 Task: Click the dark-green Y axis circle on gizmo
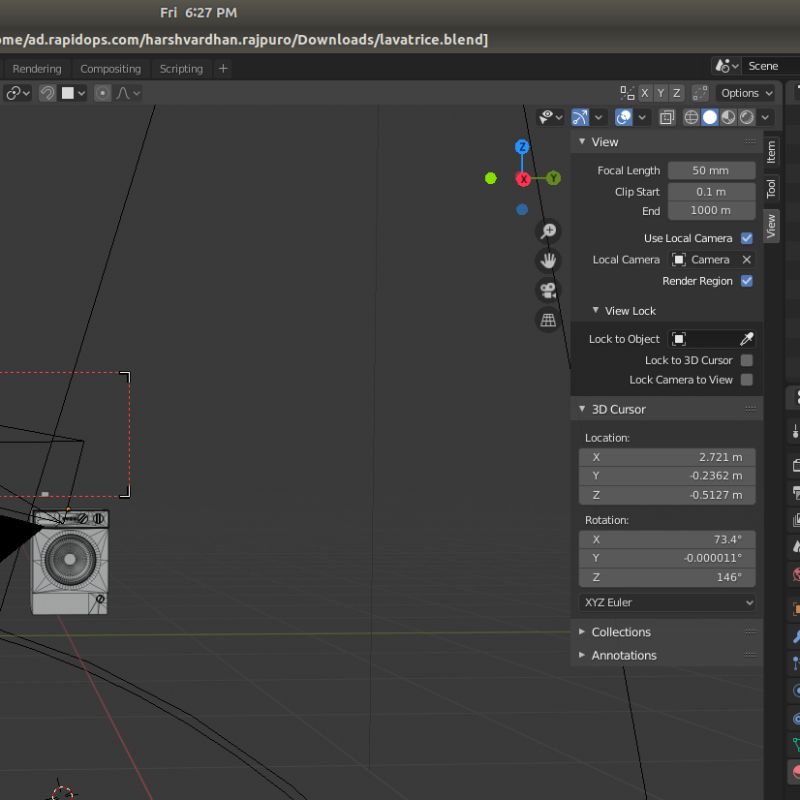pyautogui.click(x=553, y=178)
